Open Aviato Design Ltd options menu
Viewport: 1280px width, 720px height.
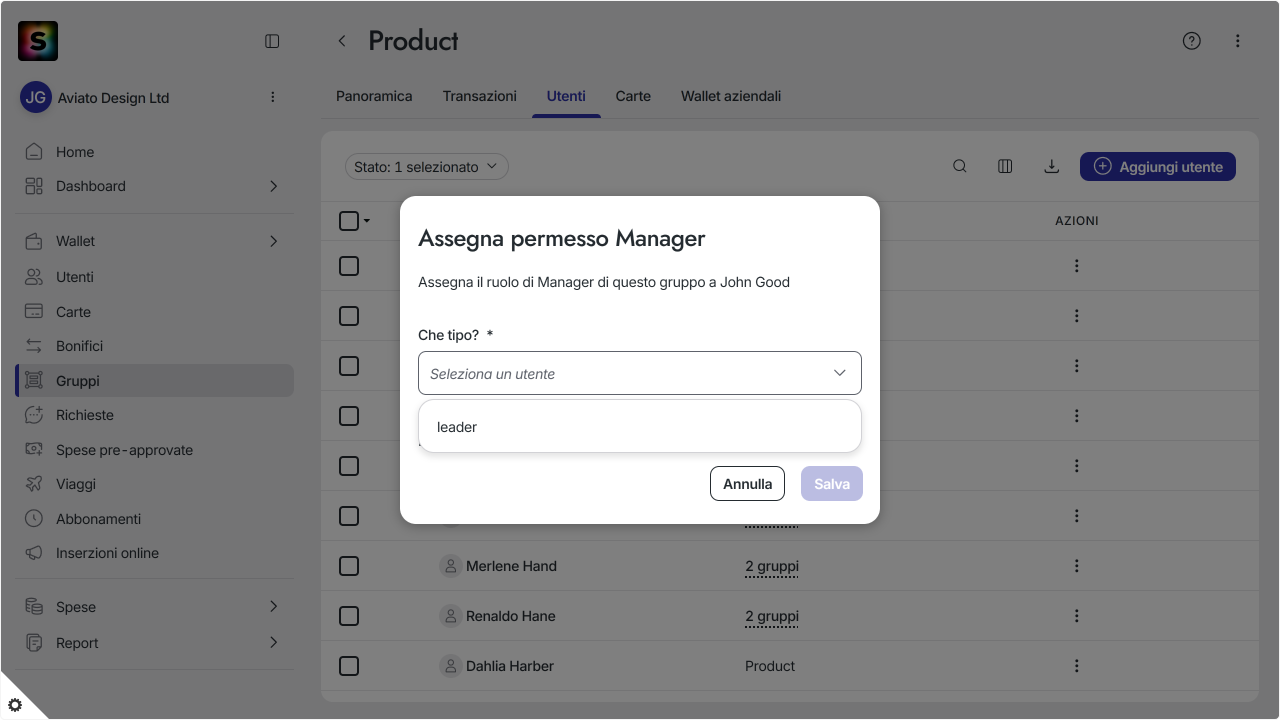click(x=272, y=97)
